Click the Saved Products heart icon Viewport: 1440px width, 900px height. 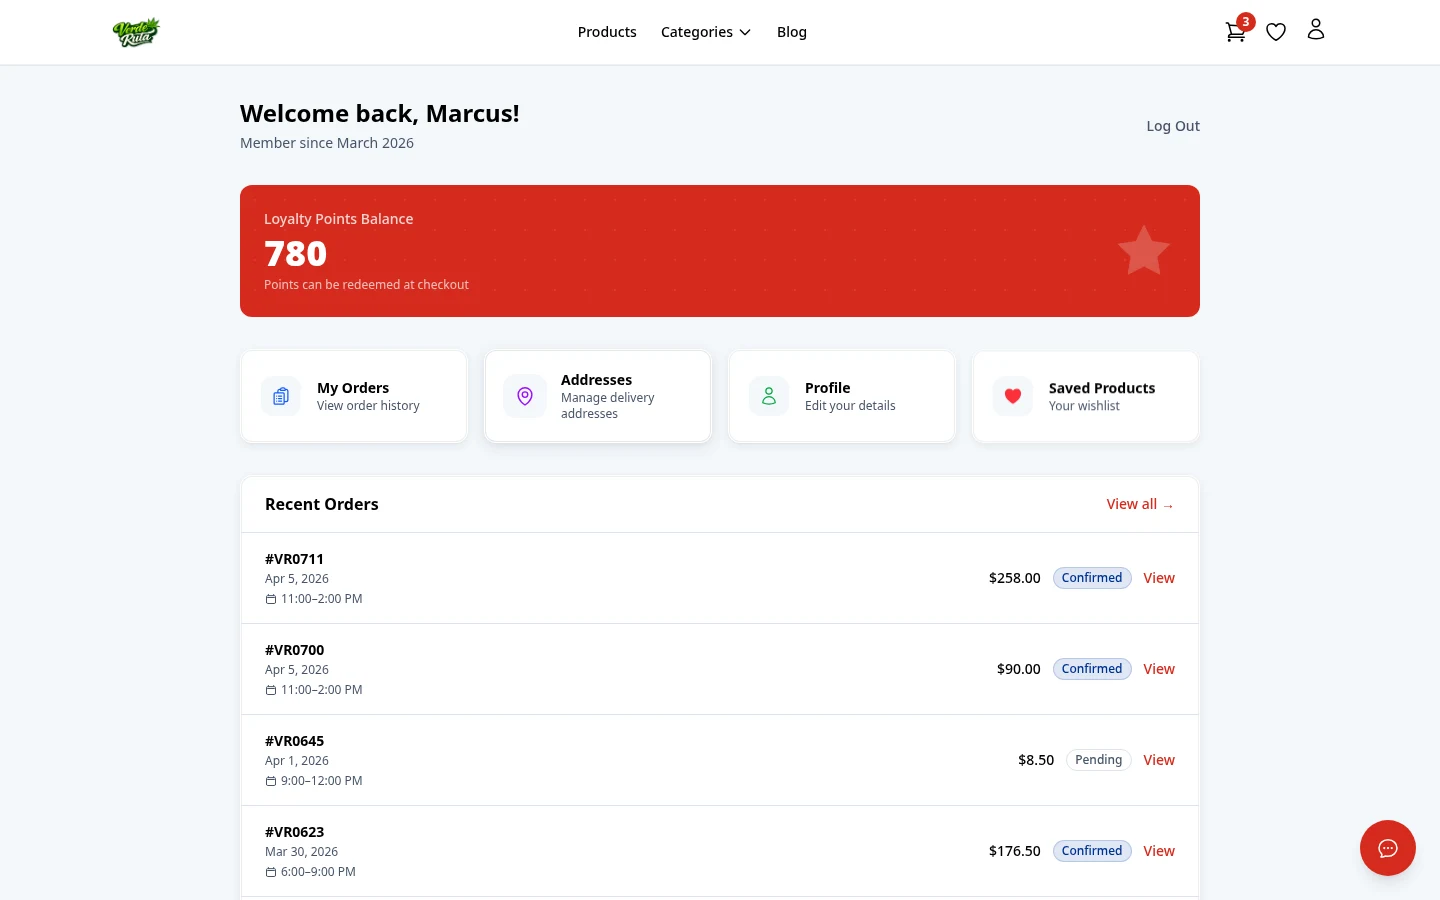(1013, 396)
